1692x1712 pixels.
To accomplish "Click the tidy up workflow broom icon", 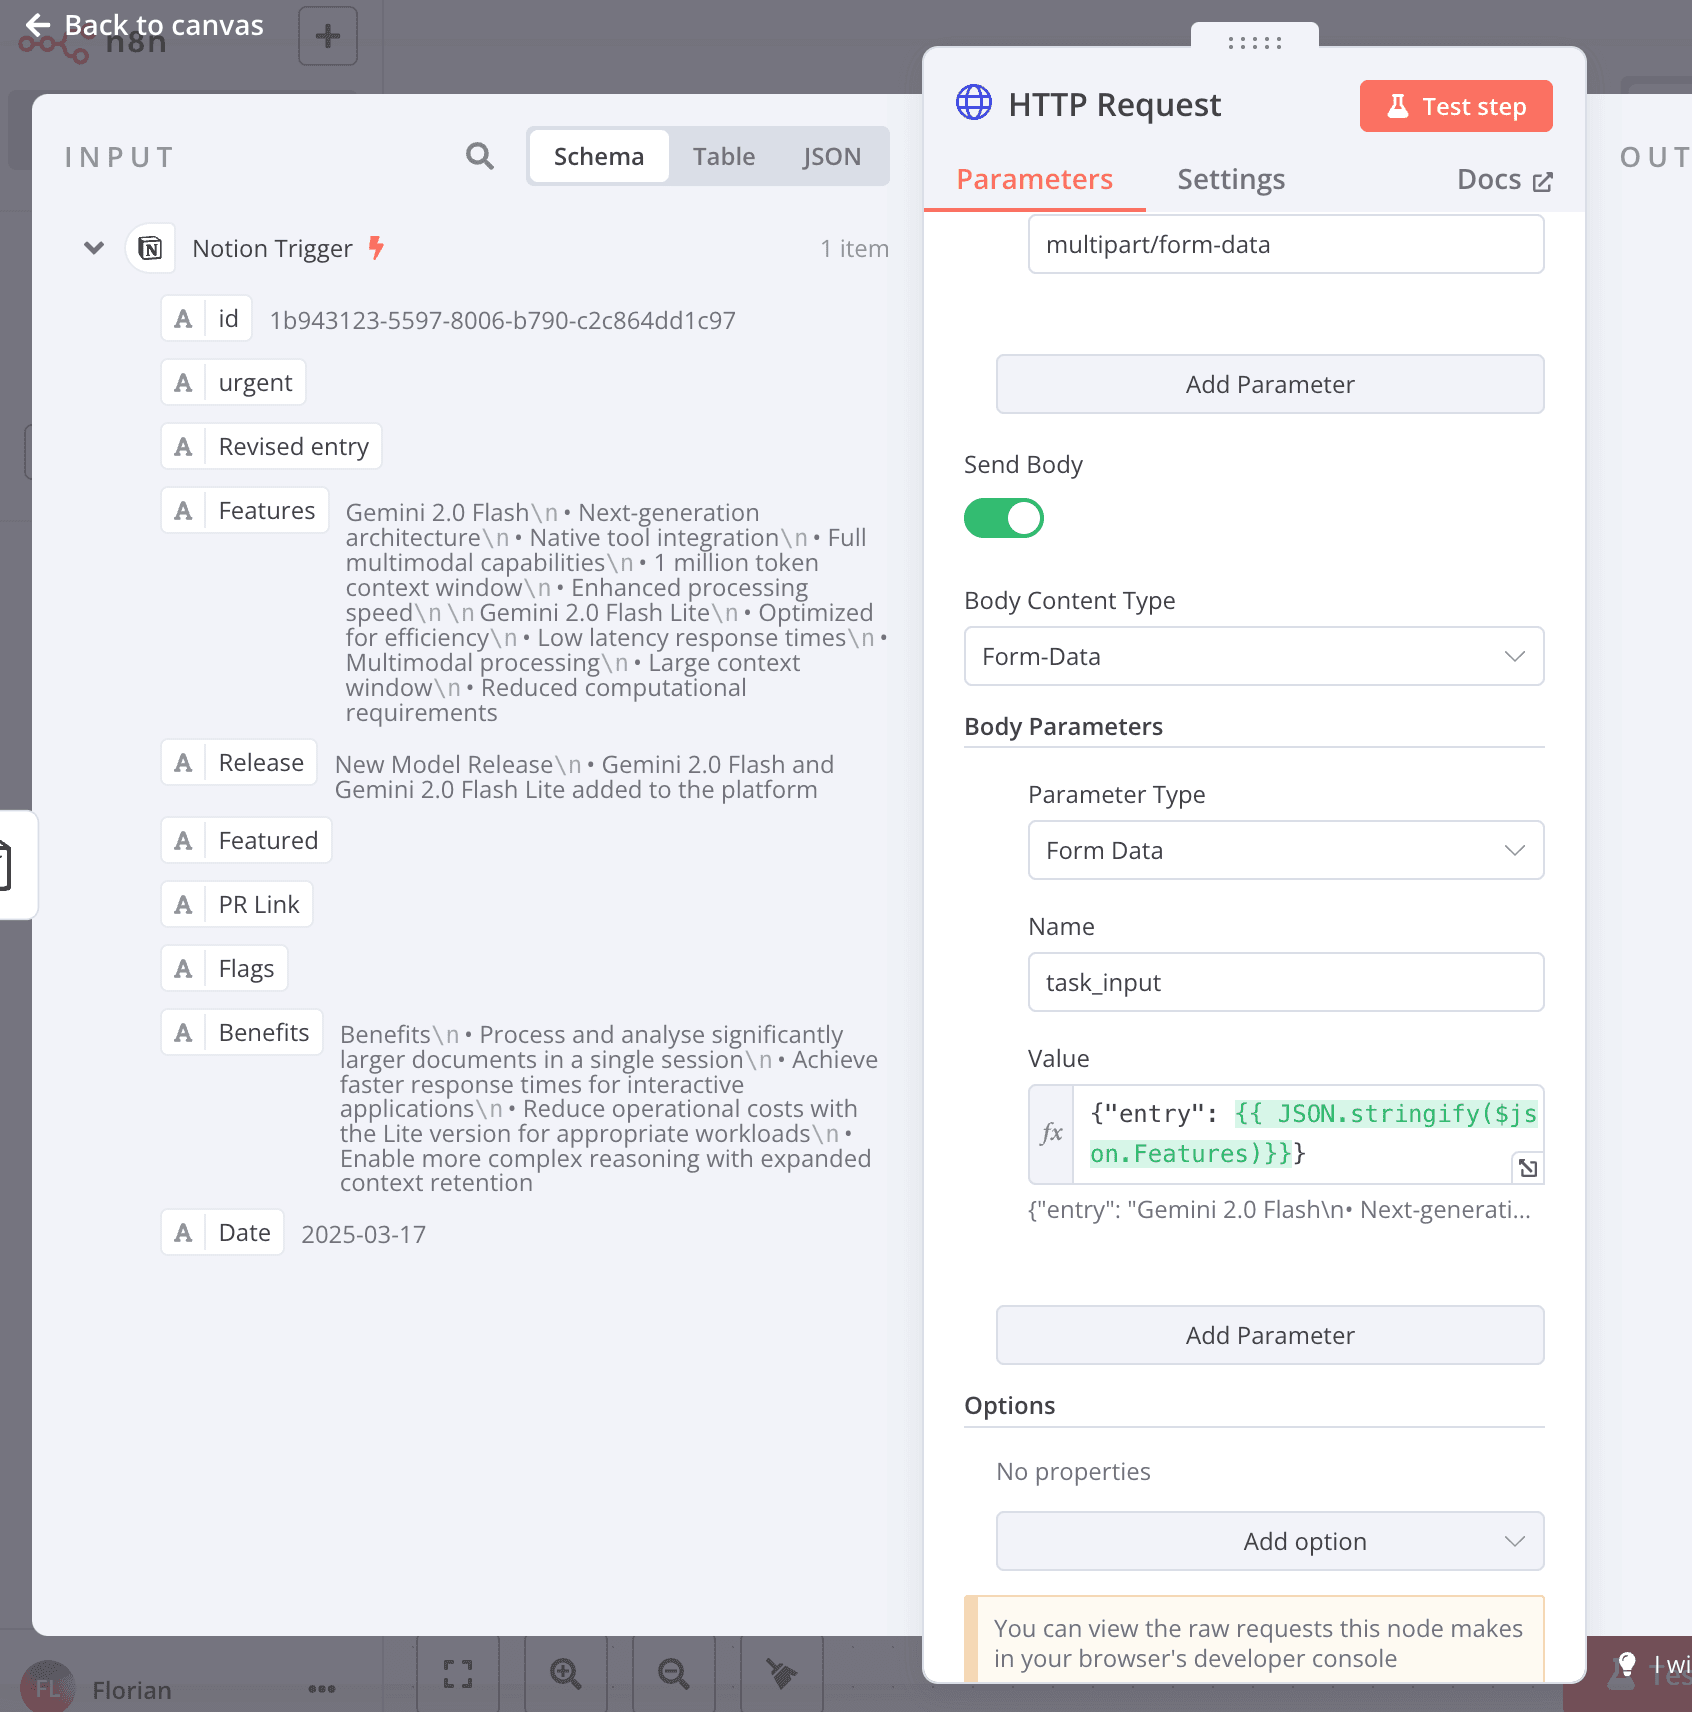I will point(782,1673).
